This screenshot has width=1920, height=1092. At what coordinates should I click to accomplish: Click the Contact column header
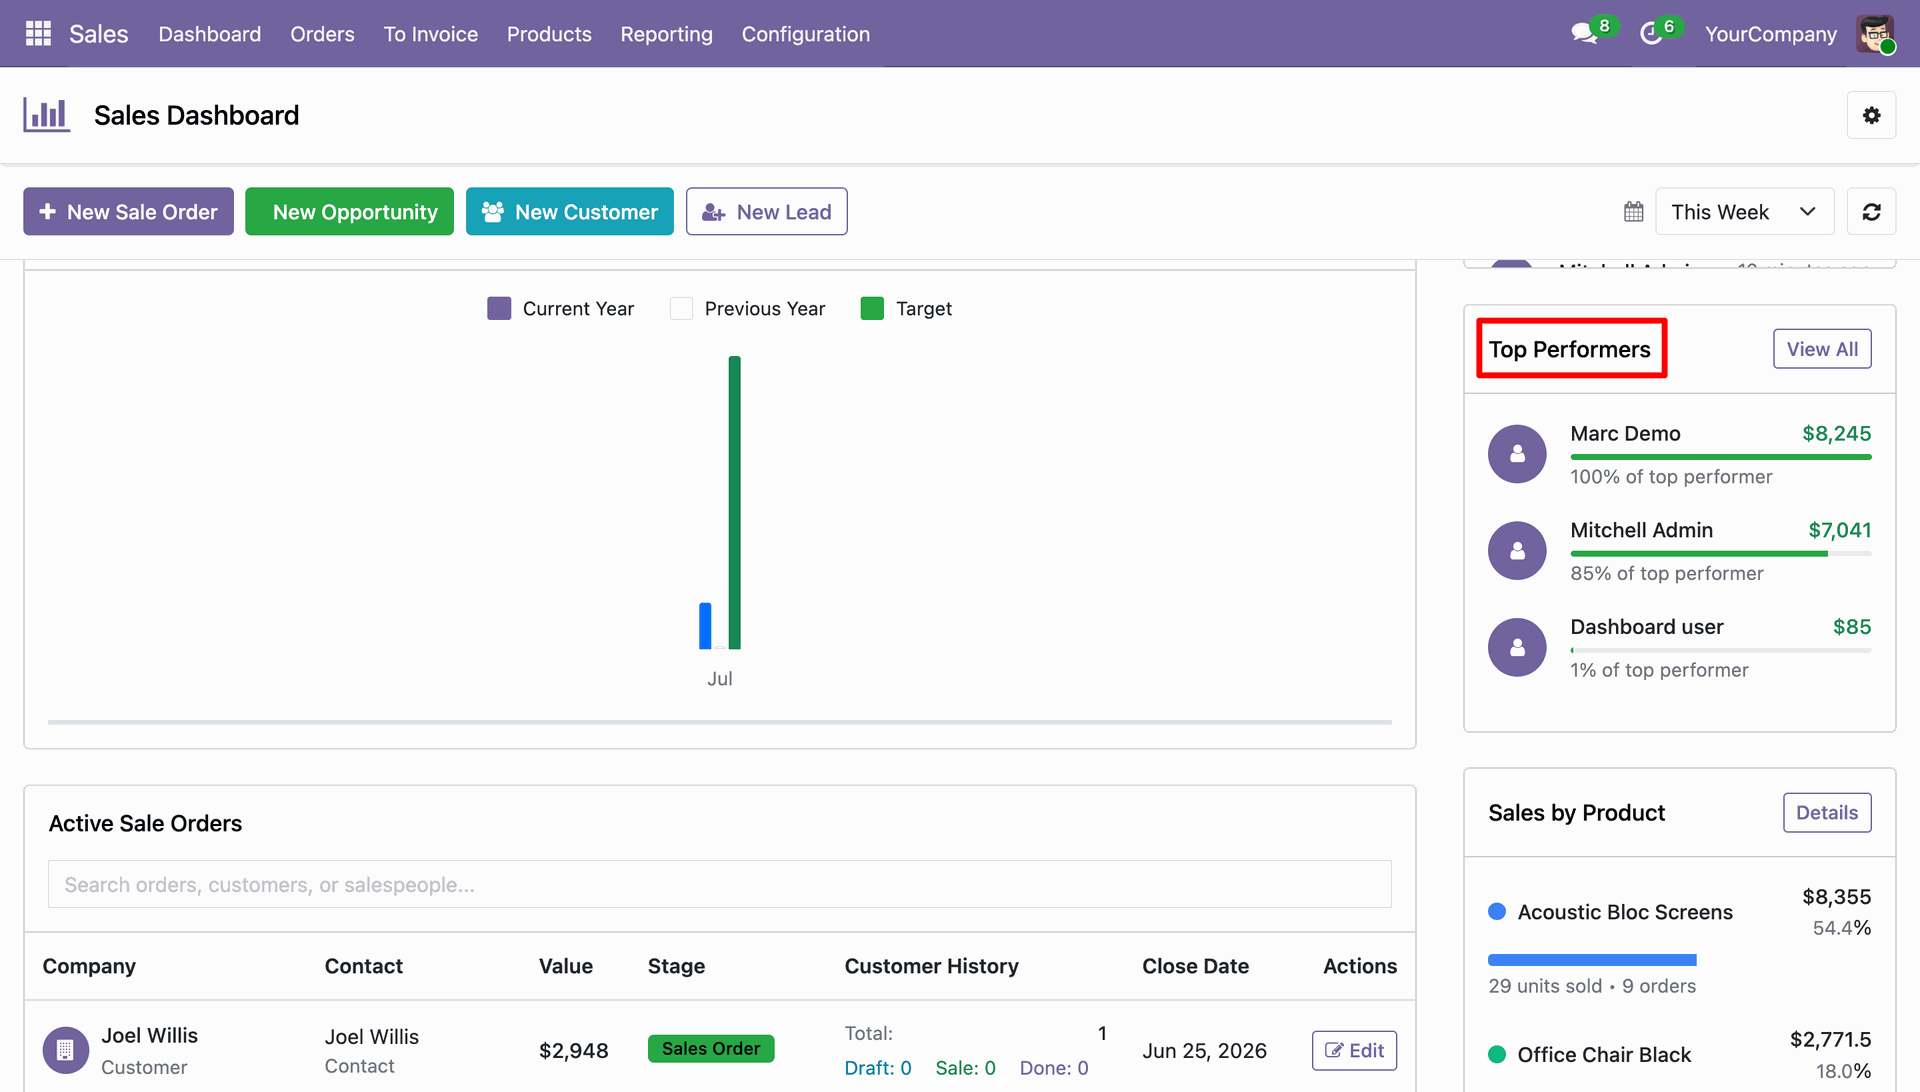point(364,966)
